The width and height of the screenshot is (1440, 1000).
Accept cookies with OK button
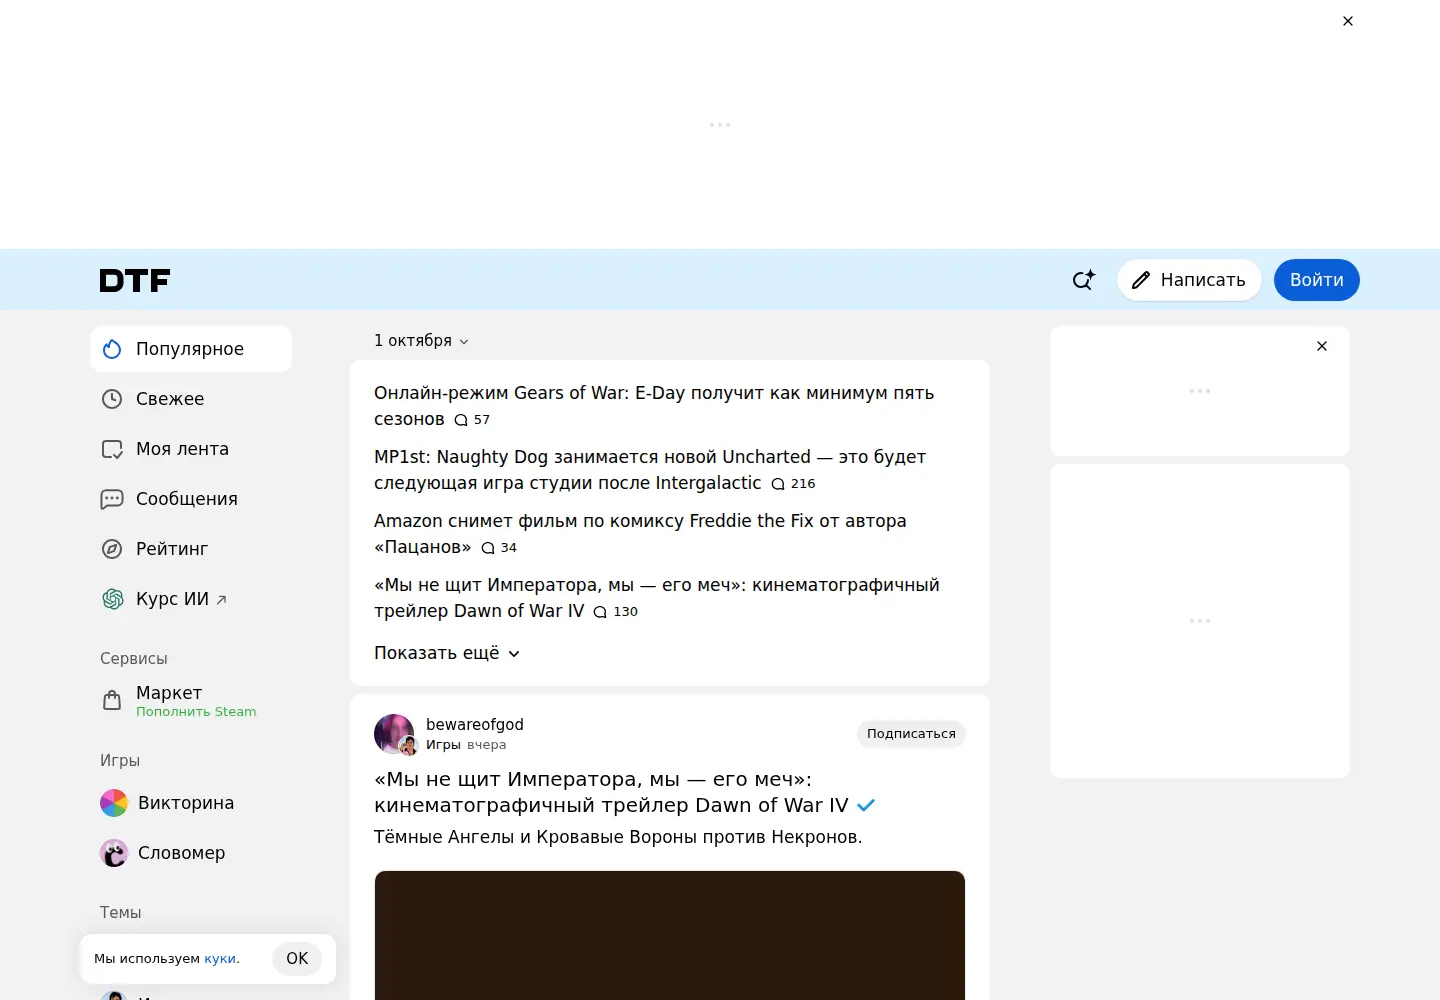click(297, 959)
